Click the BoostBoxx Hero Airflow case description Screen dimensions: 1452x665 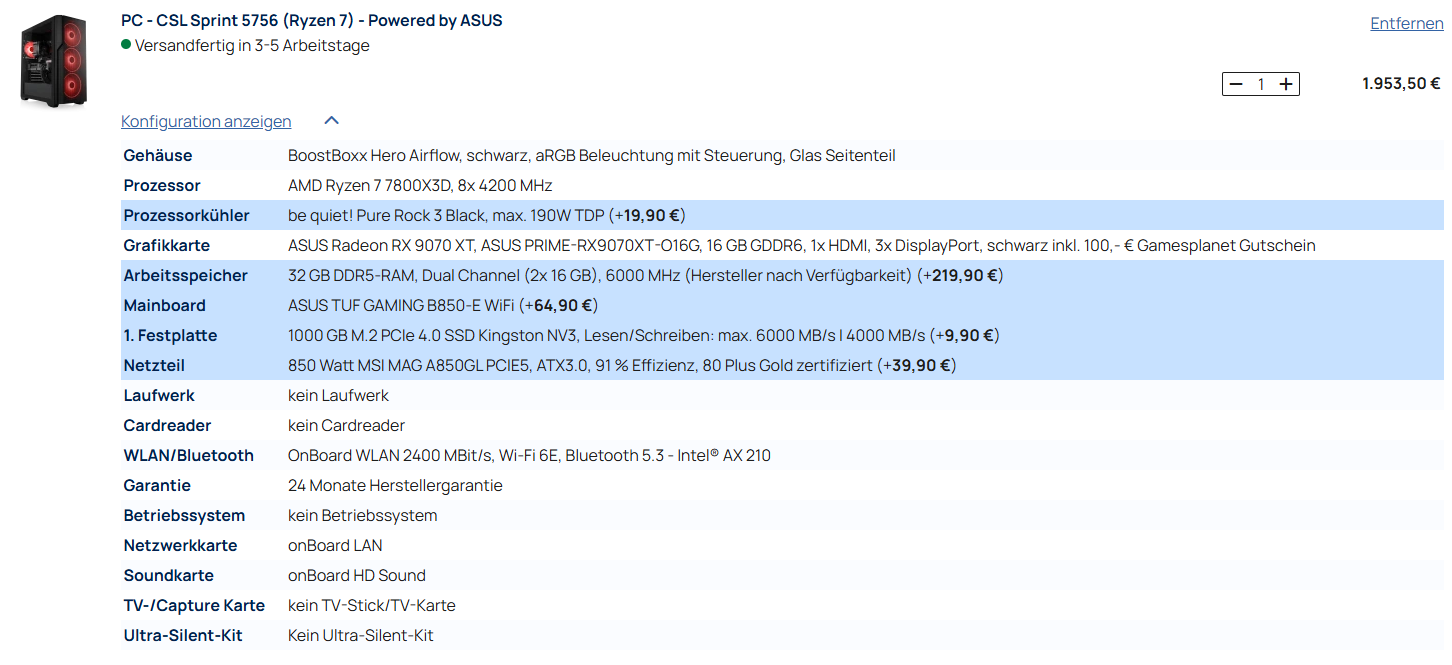592,155
